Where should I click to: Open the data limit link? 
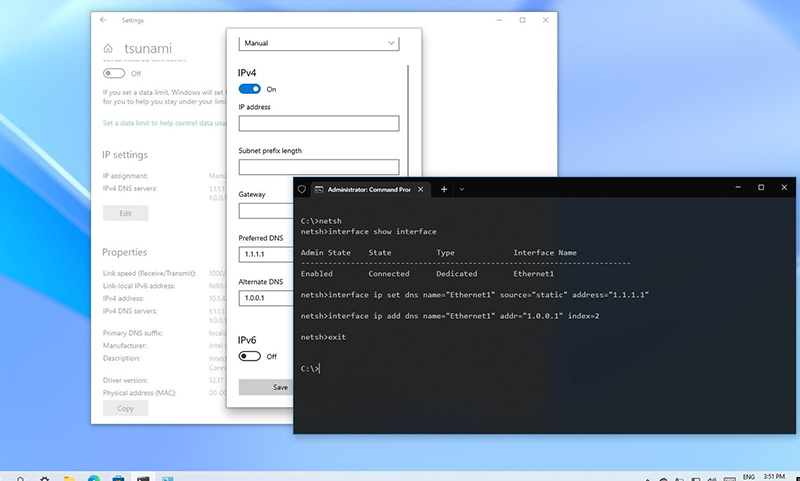(x=164, y=123)
